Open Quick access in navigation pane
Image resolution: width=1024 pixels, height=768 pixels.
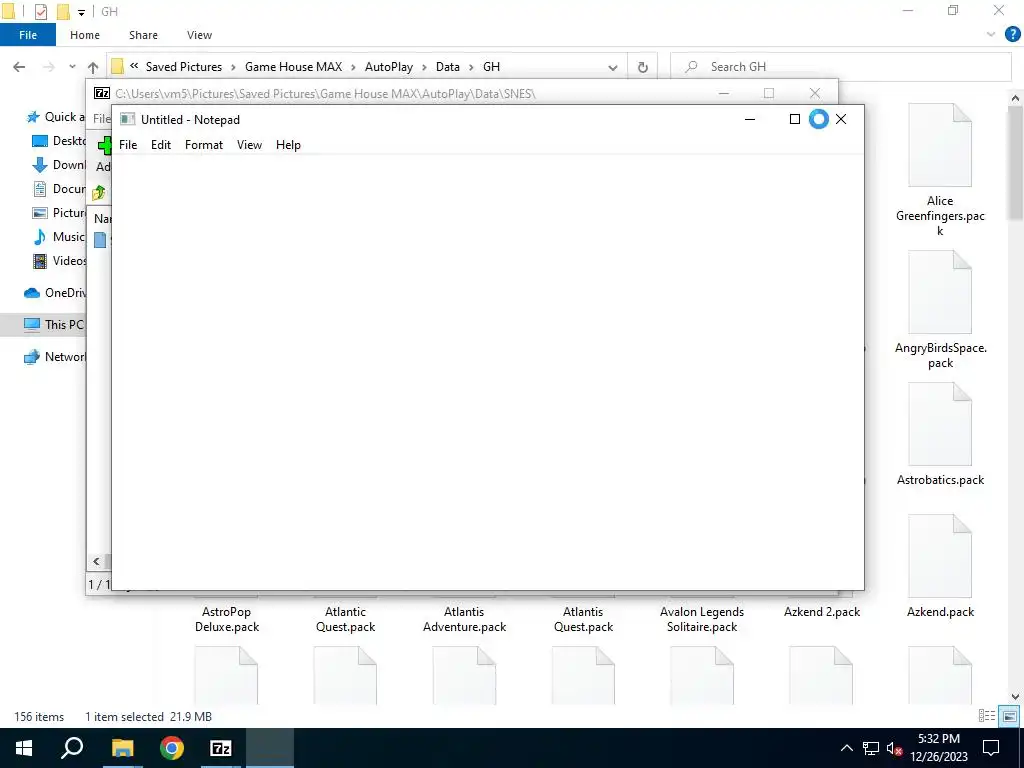pyautogui.click(x=56, y=117)
